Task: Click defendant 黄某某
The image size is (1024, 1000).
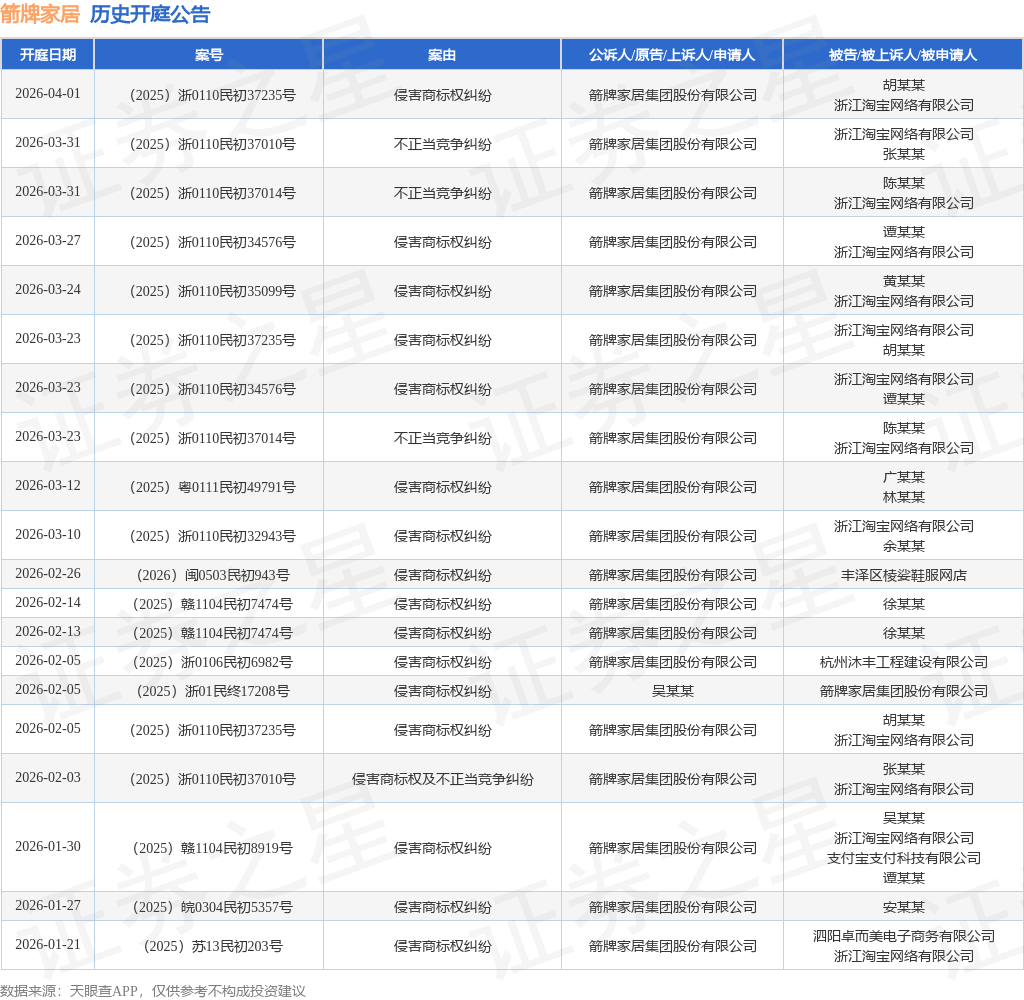Action: click(903, 282)
